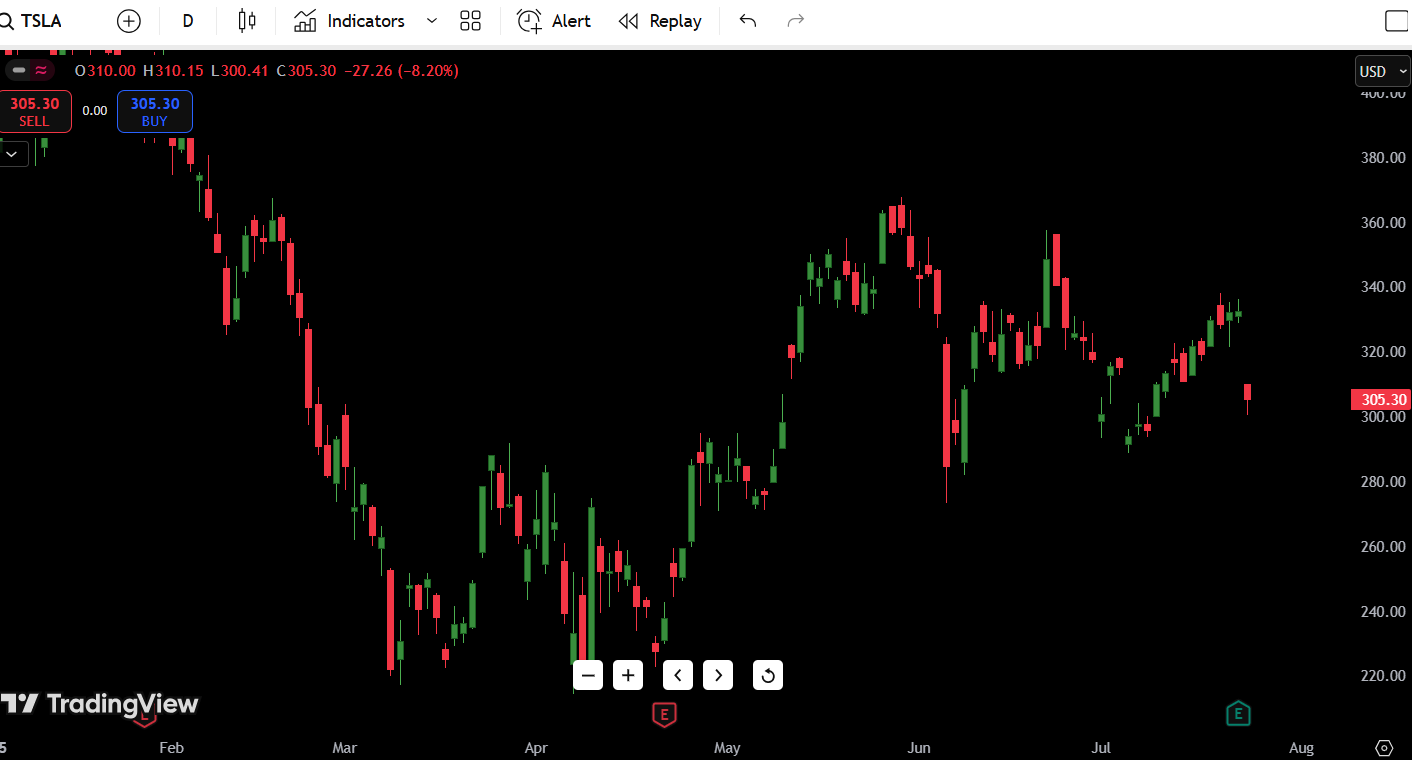The height and width of the screenshot is (760, 1412).
Task: Click the Apr label on time axis
Action: tap(536, 748)
